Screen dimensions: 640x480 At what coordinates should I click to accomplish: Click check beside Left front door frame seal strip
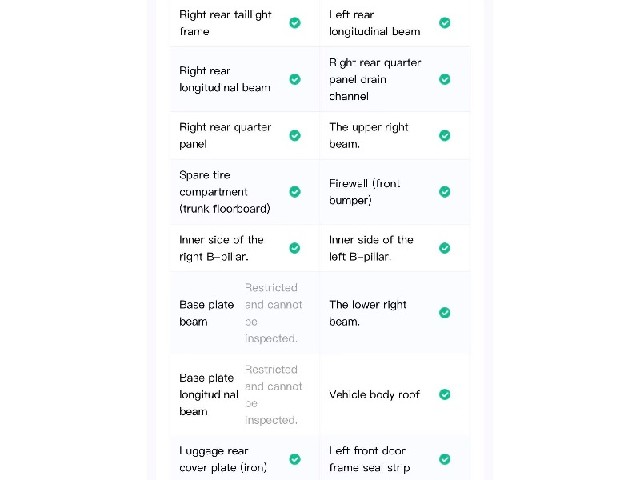[x=444, y=460]
